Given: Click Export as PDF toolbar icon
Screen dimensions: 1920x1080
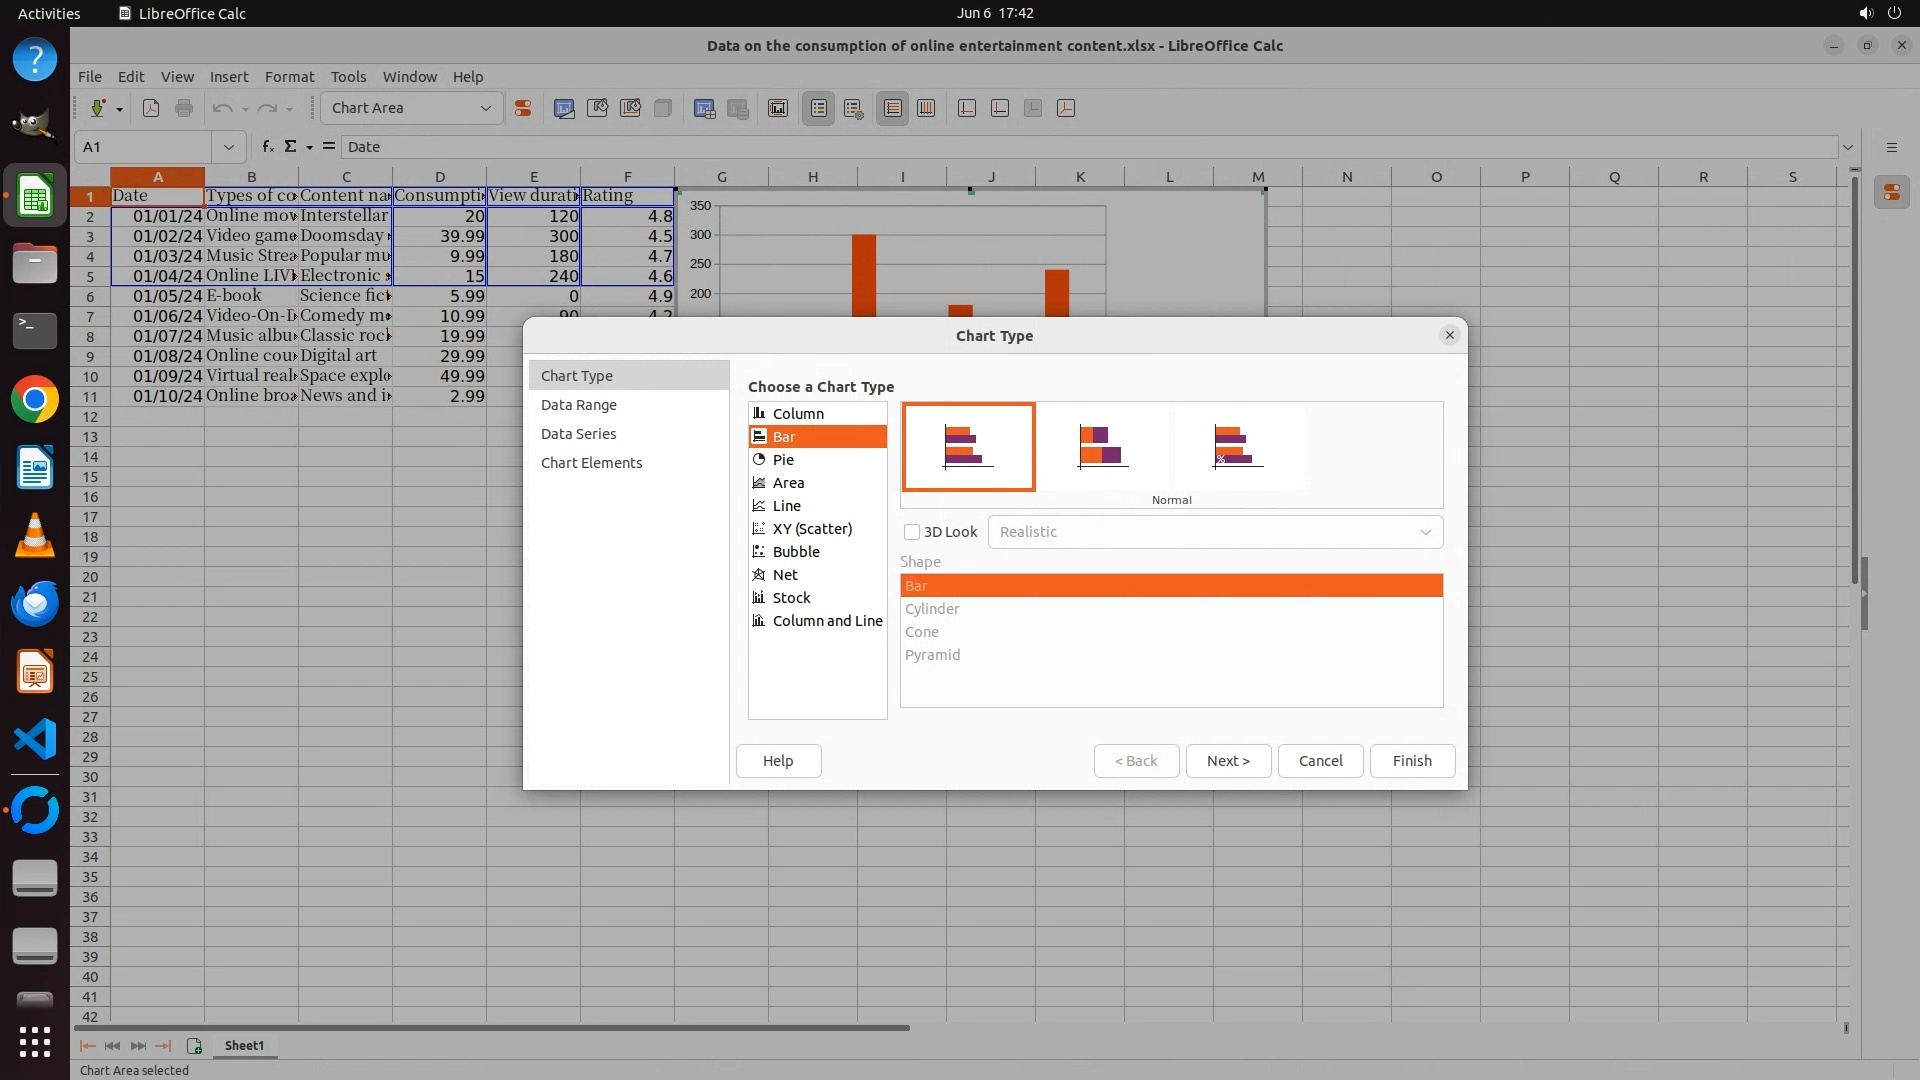Looking at the screenshot, I should (x=151, y=108).
